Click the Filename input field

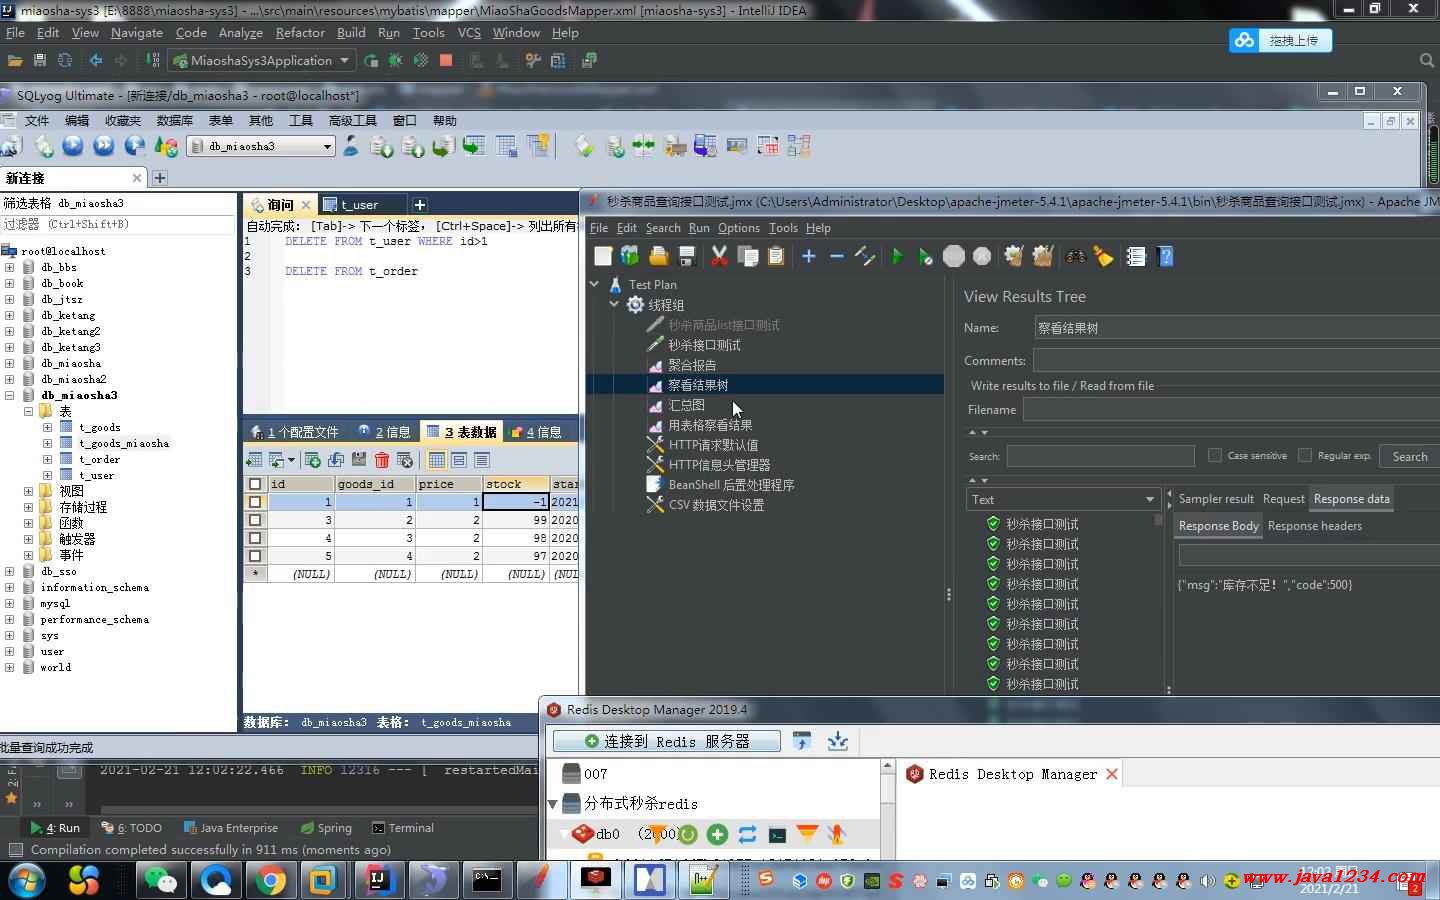(x=1231, y=409)
